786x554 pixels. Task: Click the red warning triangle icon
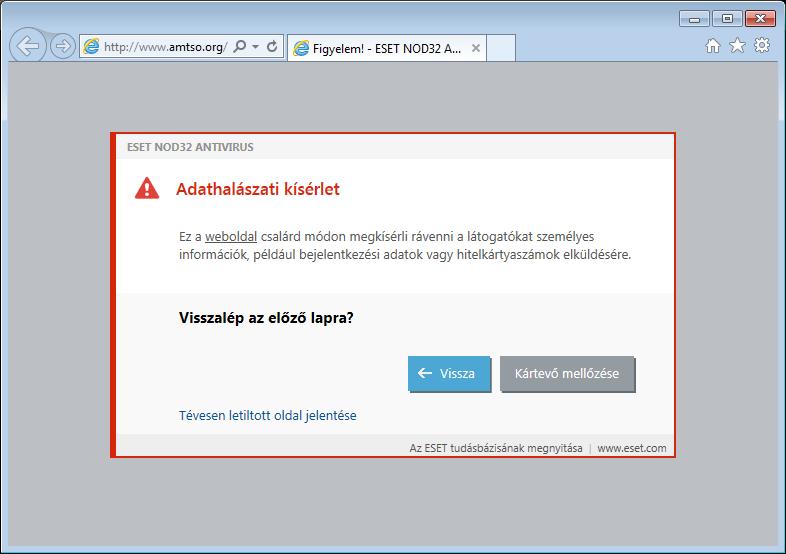click(x=147, y=189)
